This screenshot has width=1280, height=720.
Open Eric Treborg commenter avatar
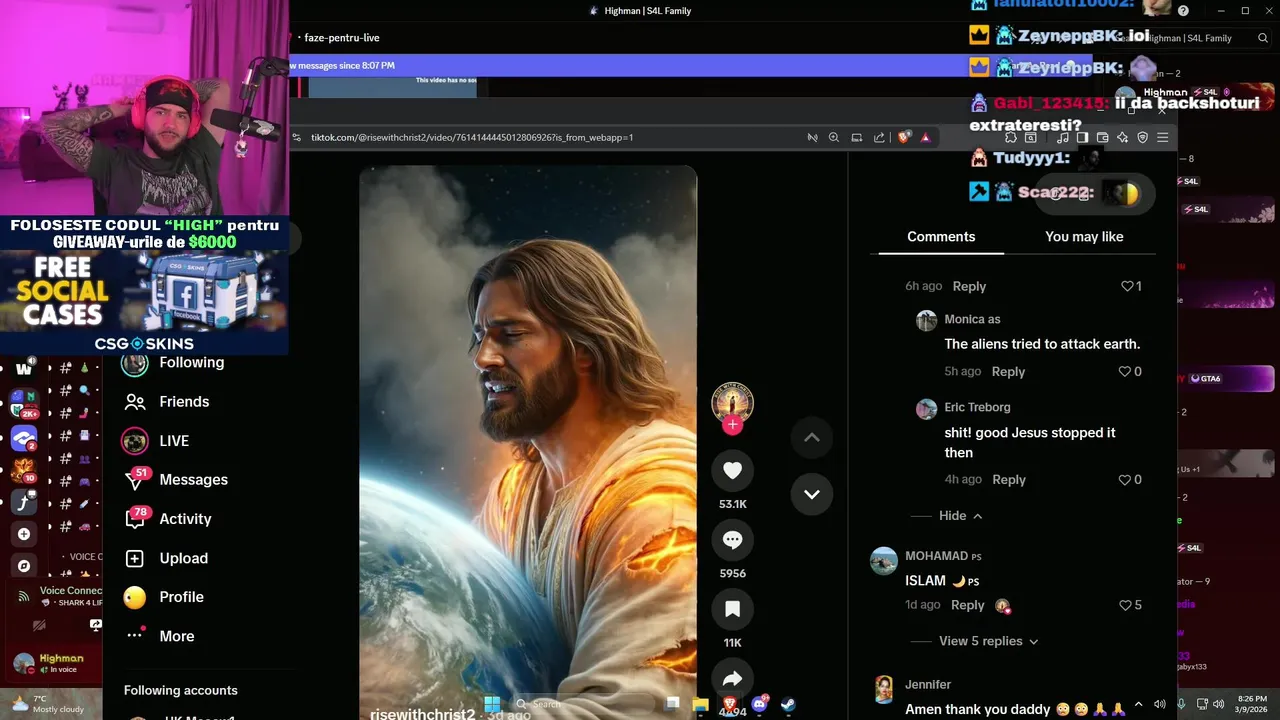927,409
